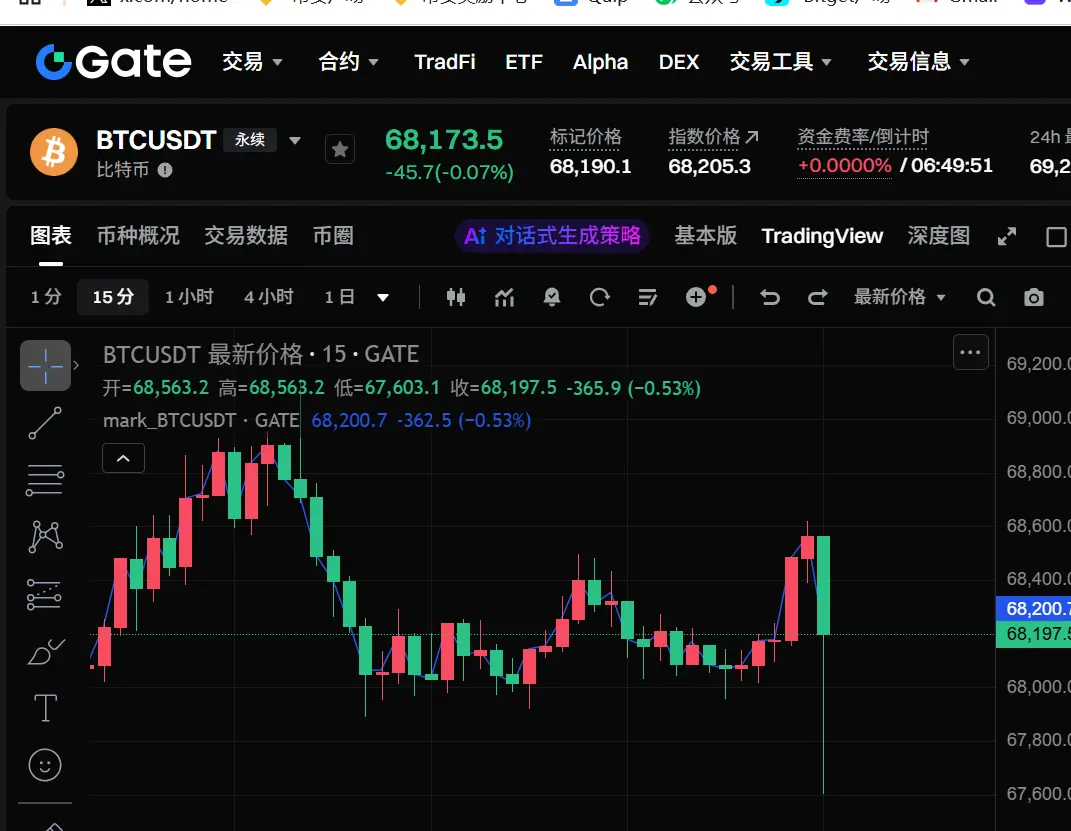
Task: Select the forecast/projection tool
Action: [x=45, y=594]
